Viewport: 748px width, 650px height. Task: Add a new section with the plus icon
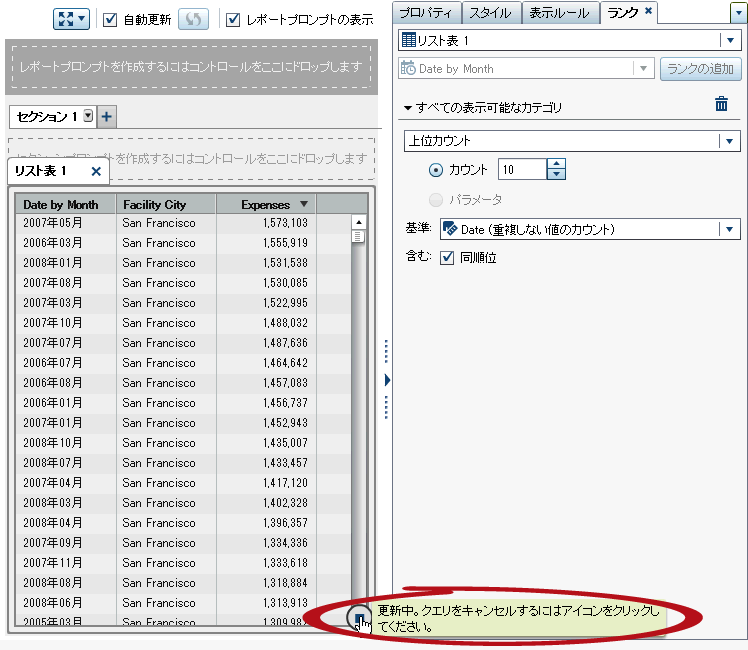(x=107, y=116)
